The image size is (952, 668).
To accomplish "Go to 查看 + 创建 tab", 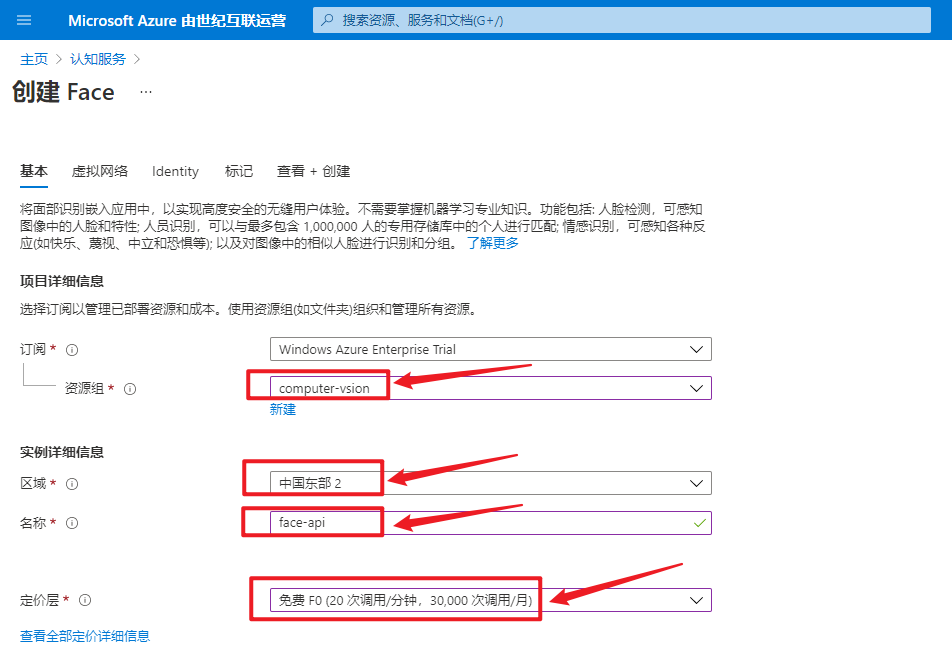I will pyautogui.click(x=313, y=171).
